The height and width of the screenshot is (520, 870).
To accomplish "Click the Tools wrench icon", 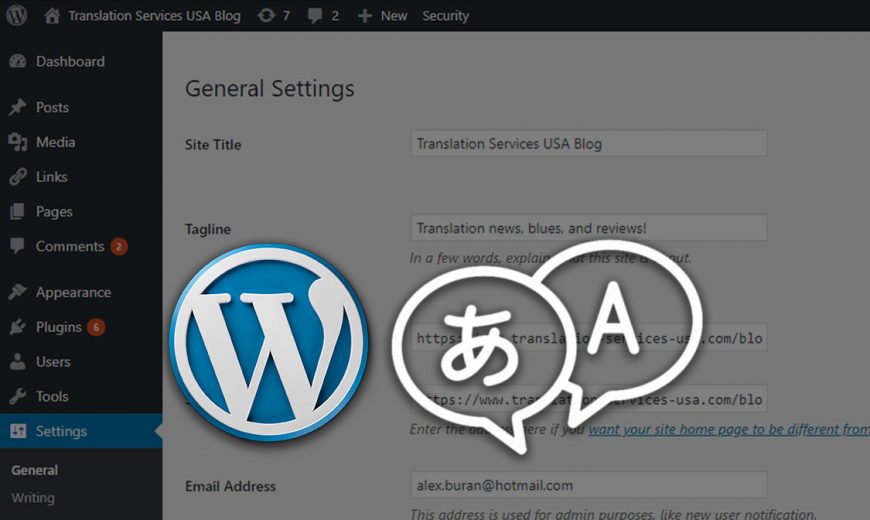I will (x=18, y=397).
